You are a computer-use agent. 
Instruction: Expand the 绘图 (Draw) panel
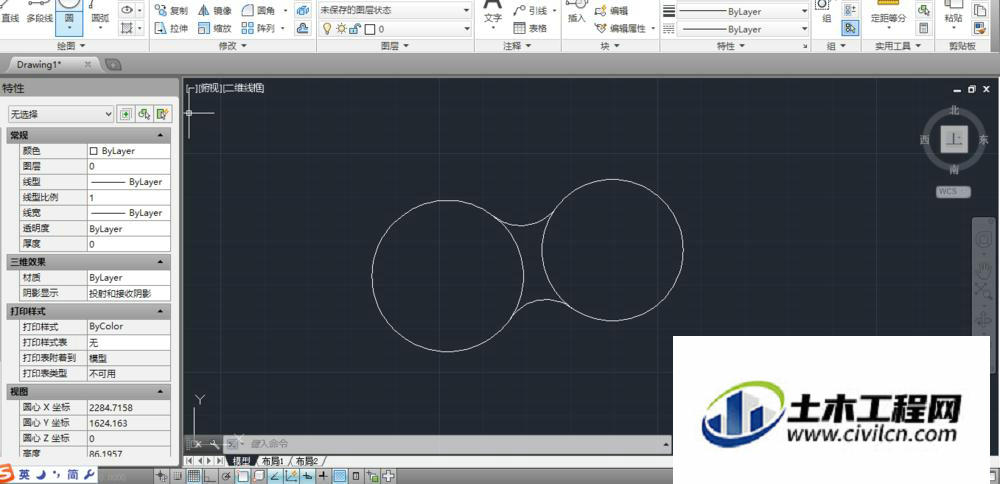point(71,46)
